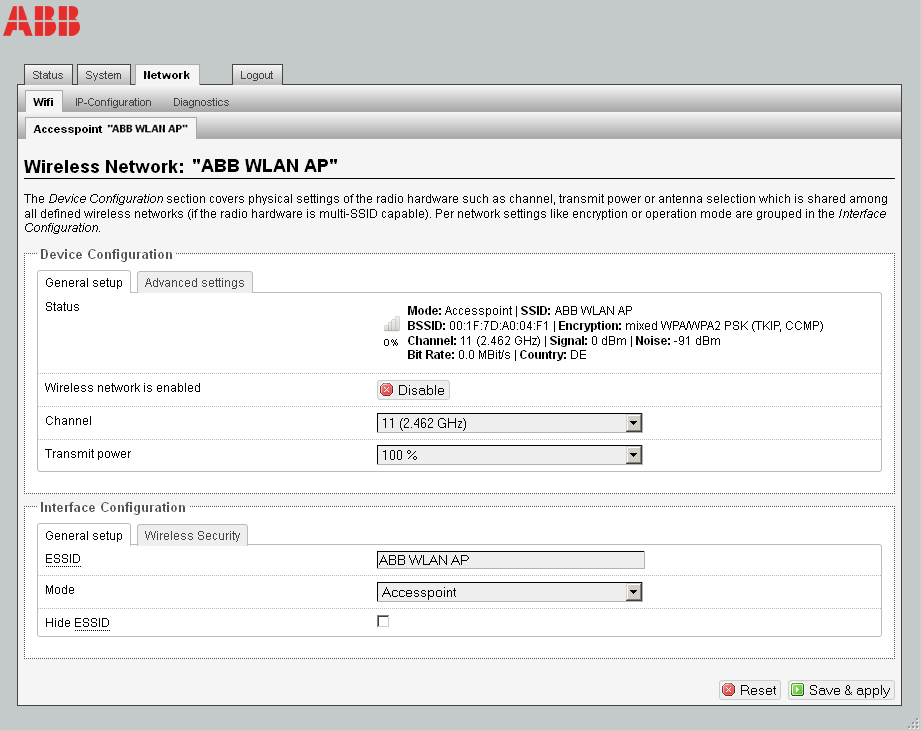Image resolution: width=922 pixels, height=731 pixels.
Task: Click the signal strength bars icon
Action: [392, 323]
